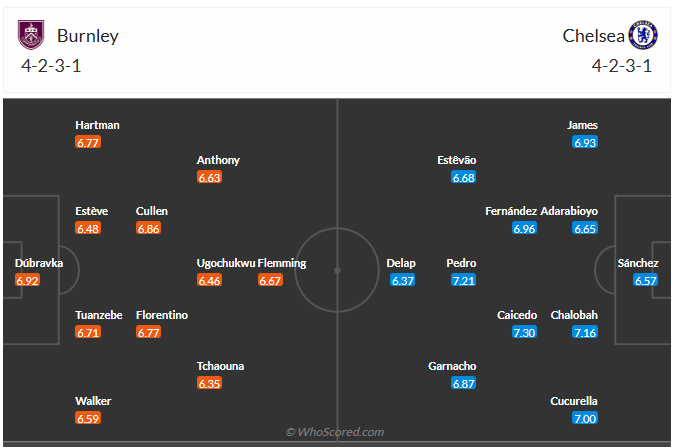Select Dúbravka's 6.92 rating badge
Viewport: 678px width, 447px height.
(x=27, y=281)
